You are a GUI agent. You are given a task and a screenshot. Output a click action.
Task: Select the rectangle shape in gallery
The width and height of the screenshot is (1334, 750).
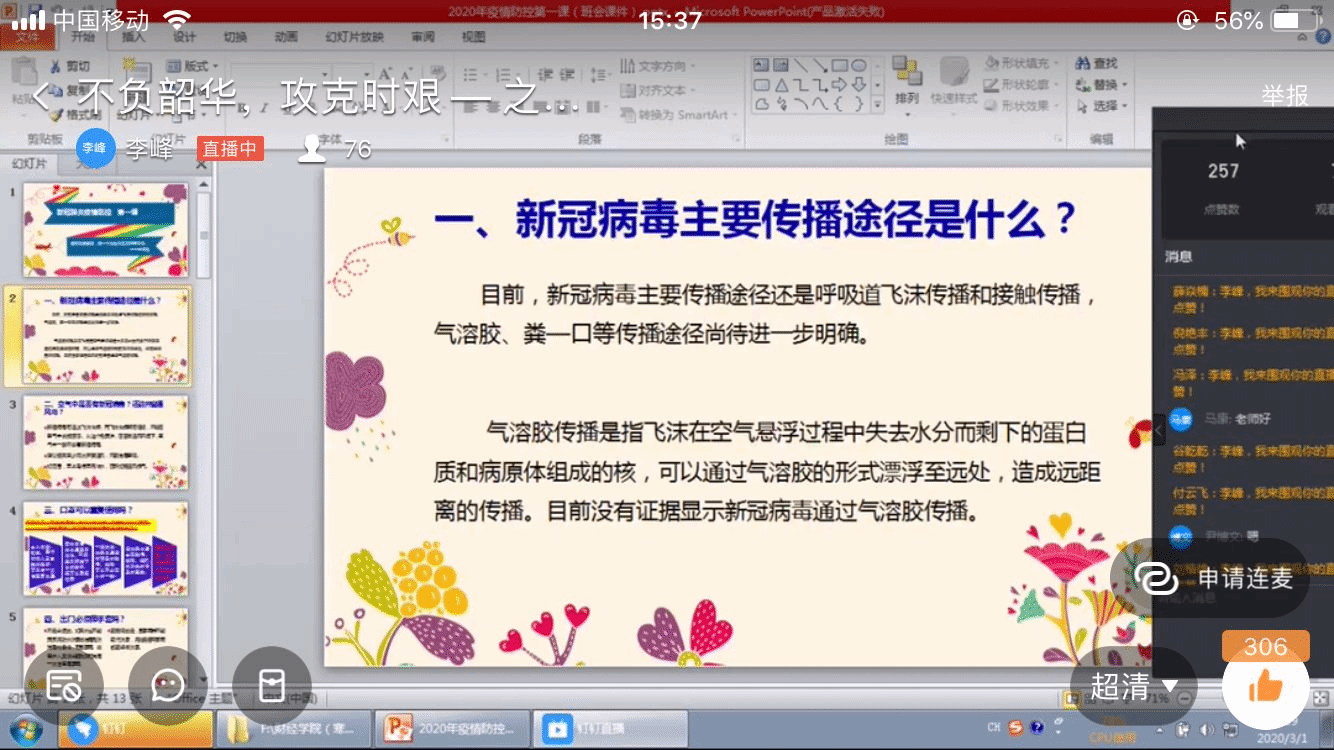[842, 65]
